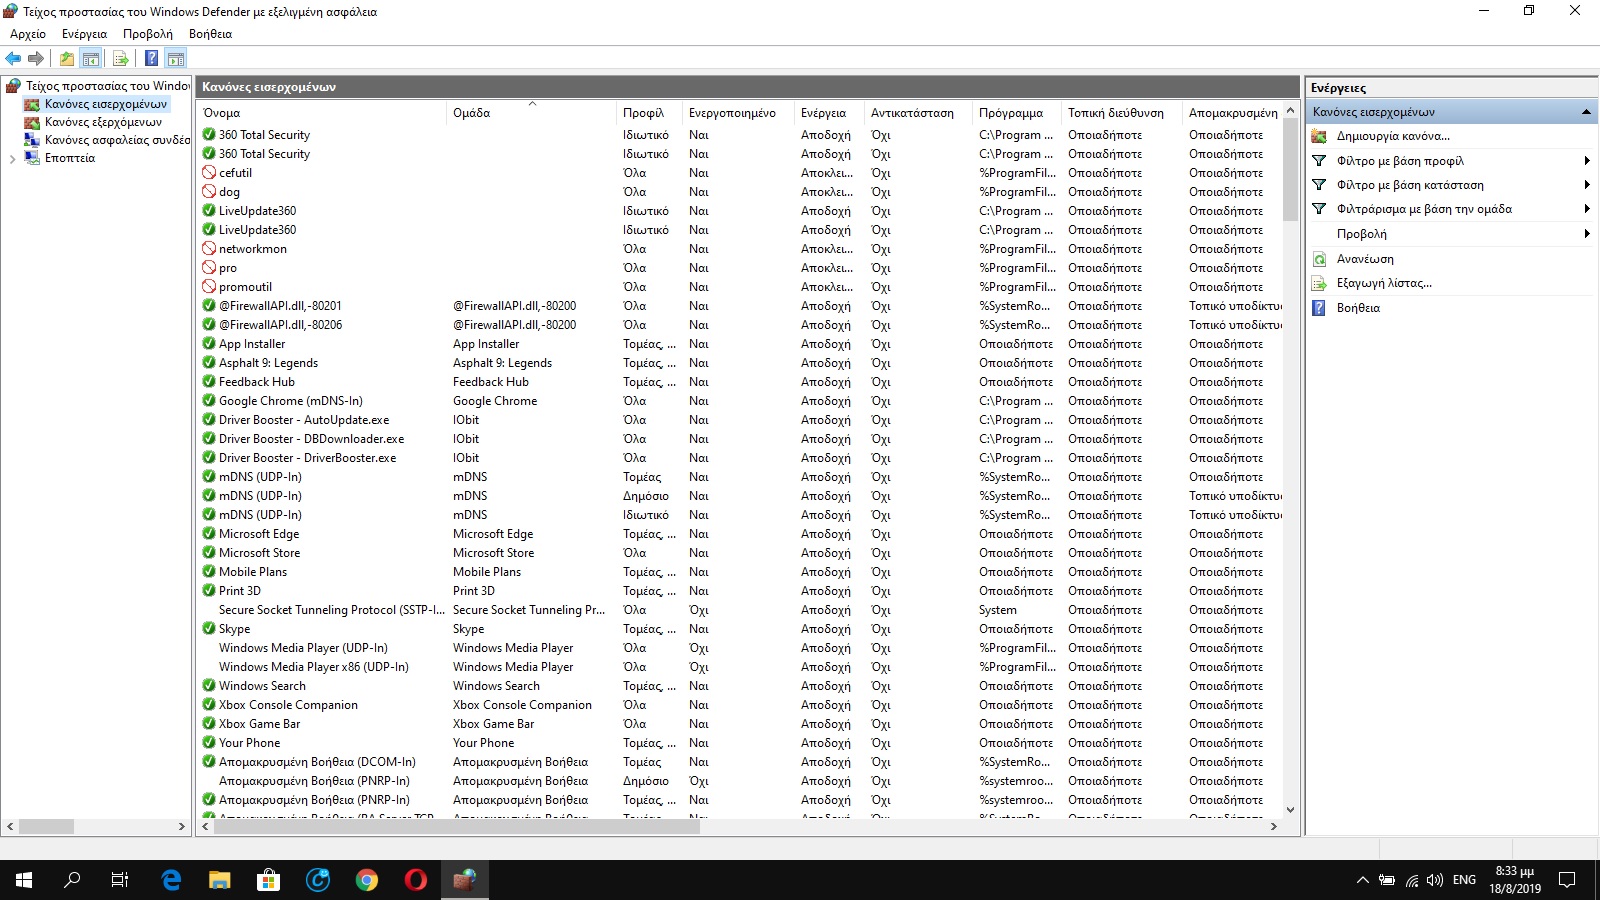Go back using the toolbar Back arrow
This screenshot has height=900, width=1600.
[x=13, y=59]
